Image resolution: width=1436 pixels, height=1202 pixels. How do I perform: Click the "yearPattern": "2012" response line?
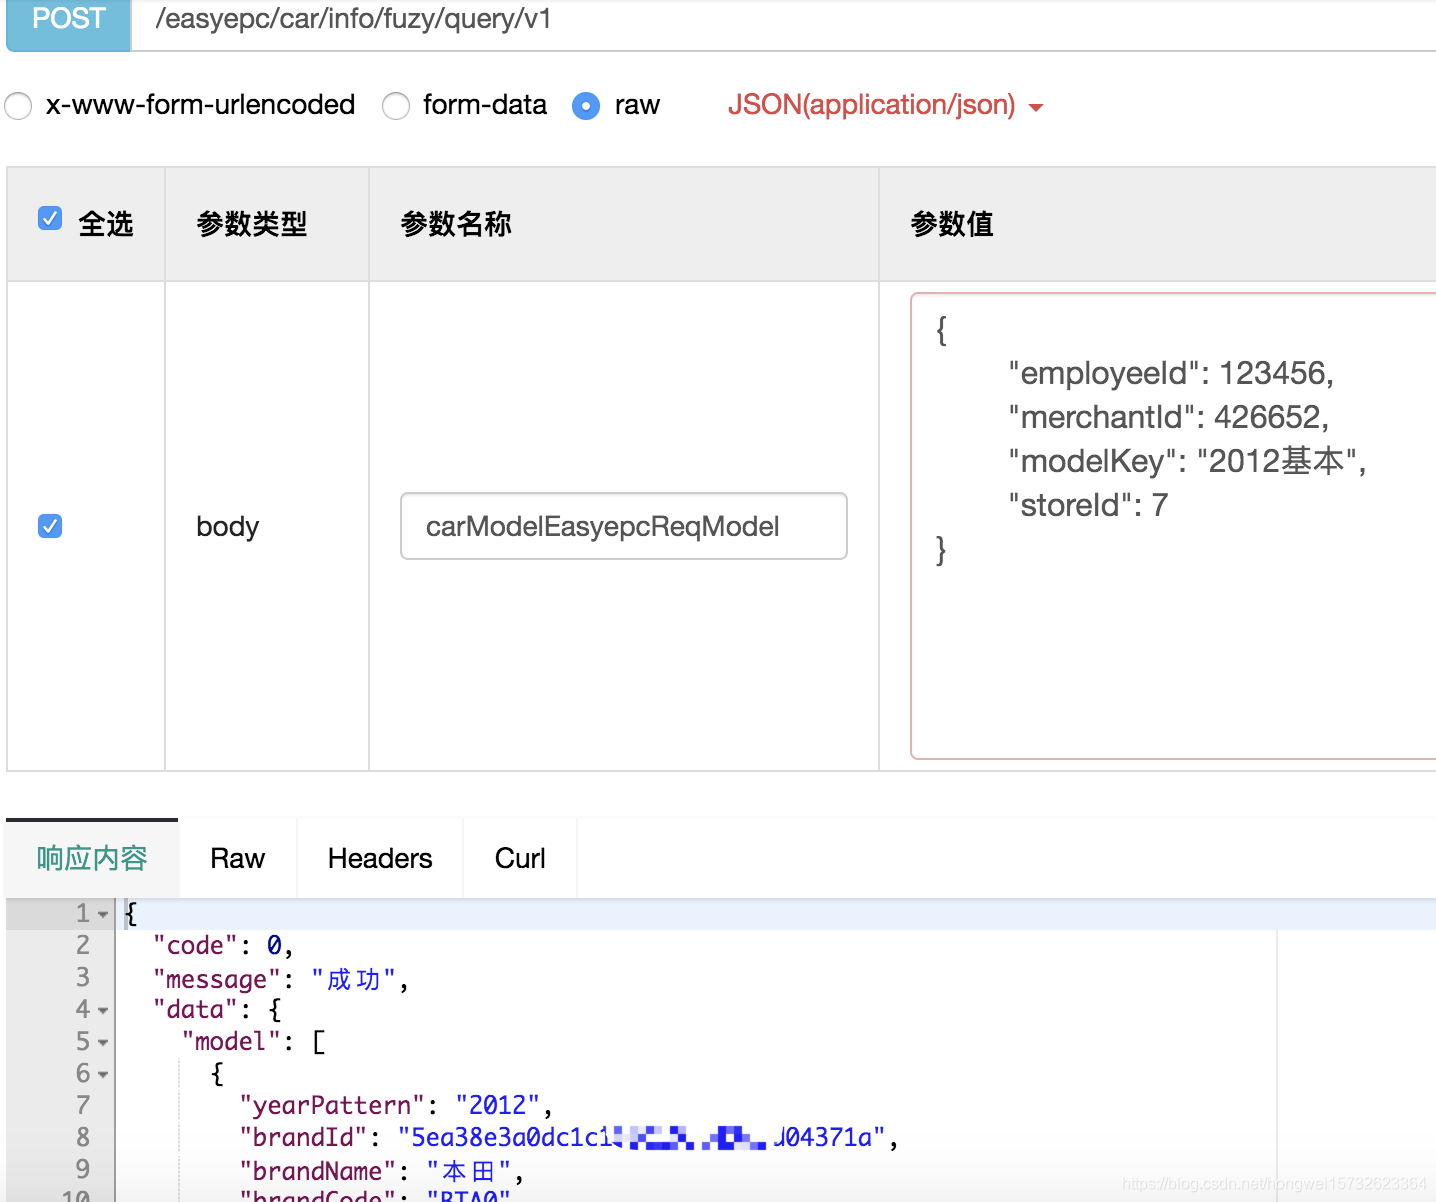[x=396, y=1106]
